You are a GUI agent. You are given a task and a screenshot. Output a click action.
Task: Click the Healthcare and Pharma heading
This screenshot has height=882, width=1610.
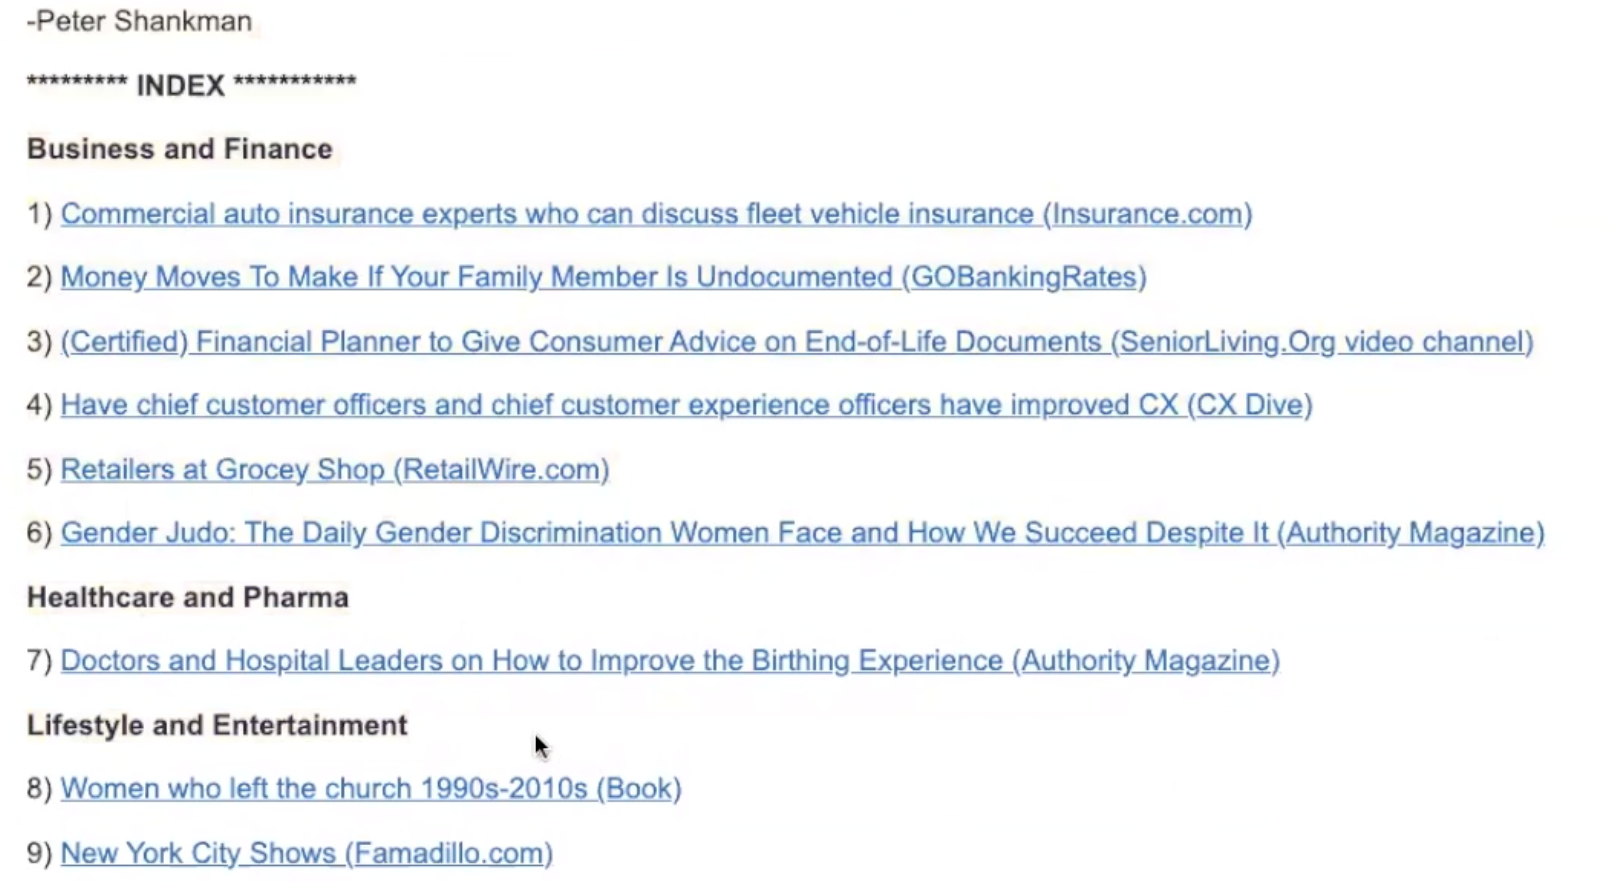click(187, 598)
